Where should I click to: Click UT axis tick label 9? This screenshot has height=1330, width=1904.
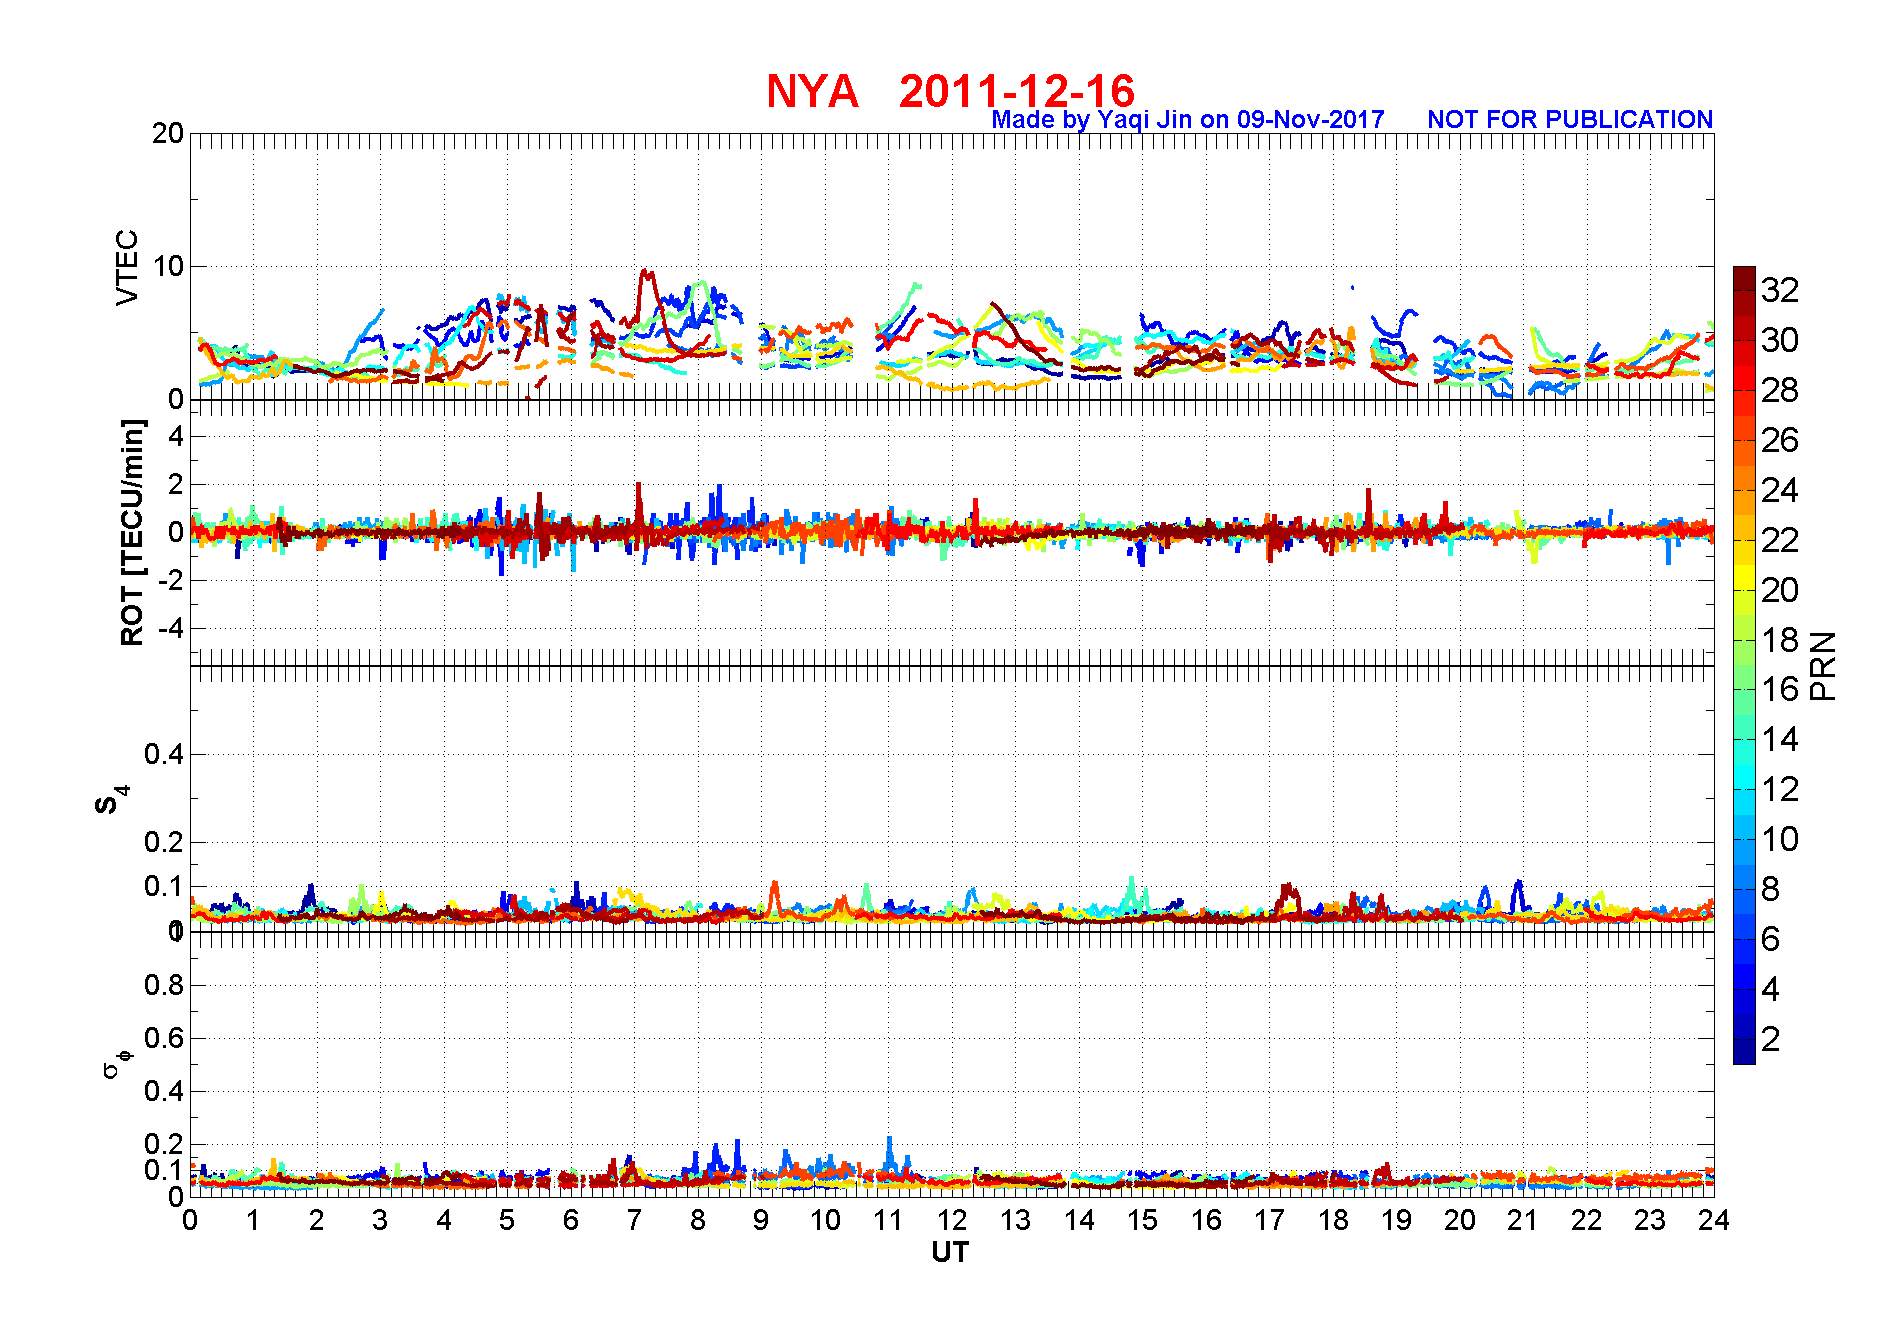click(761, 1220)
